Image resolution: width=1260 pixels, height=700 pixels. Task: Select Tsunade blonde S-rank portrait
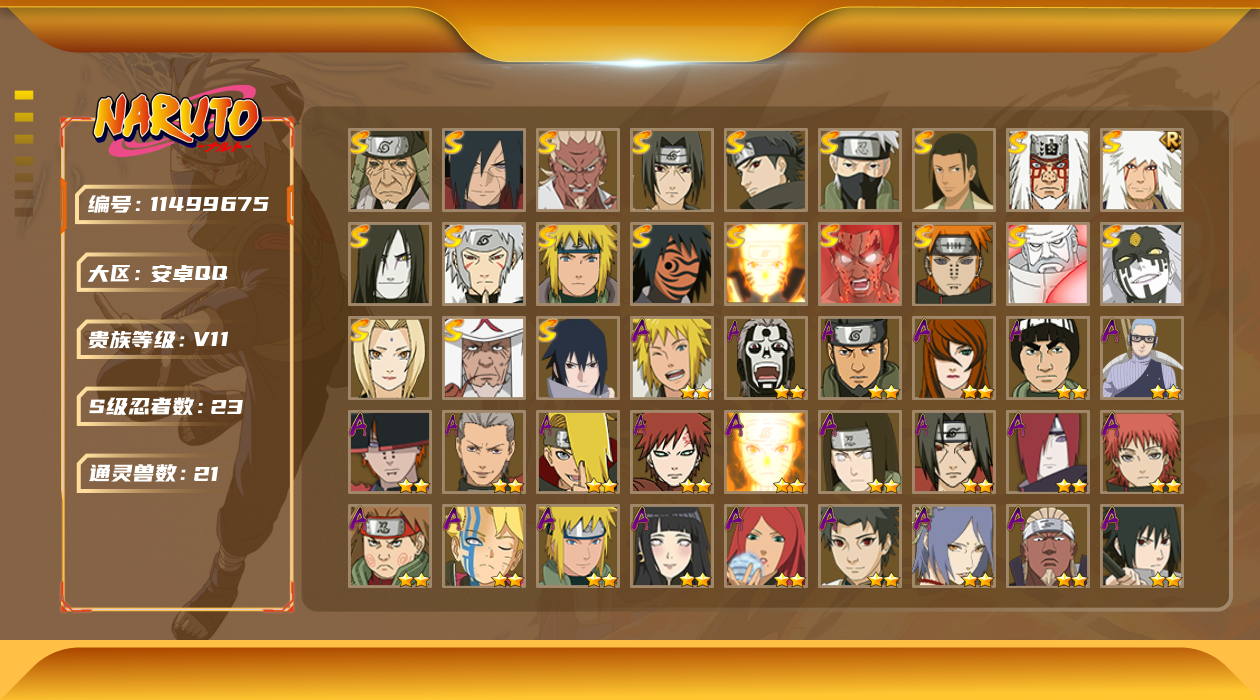[390, 358]
